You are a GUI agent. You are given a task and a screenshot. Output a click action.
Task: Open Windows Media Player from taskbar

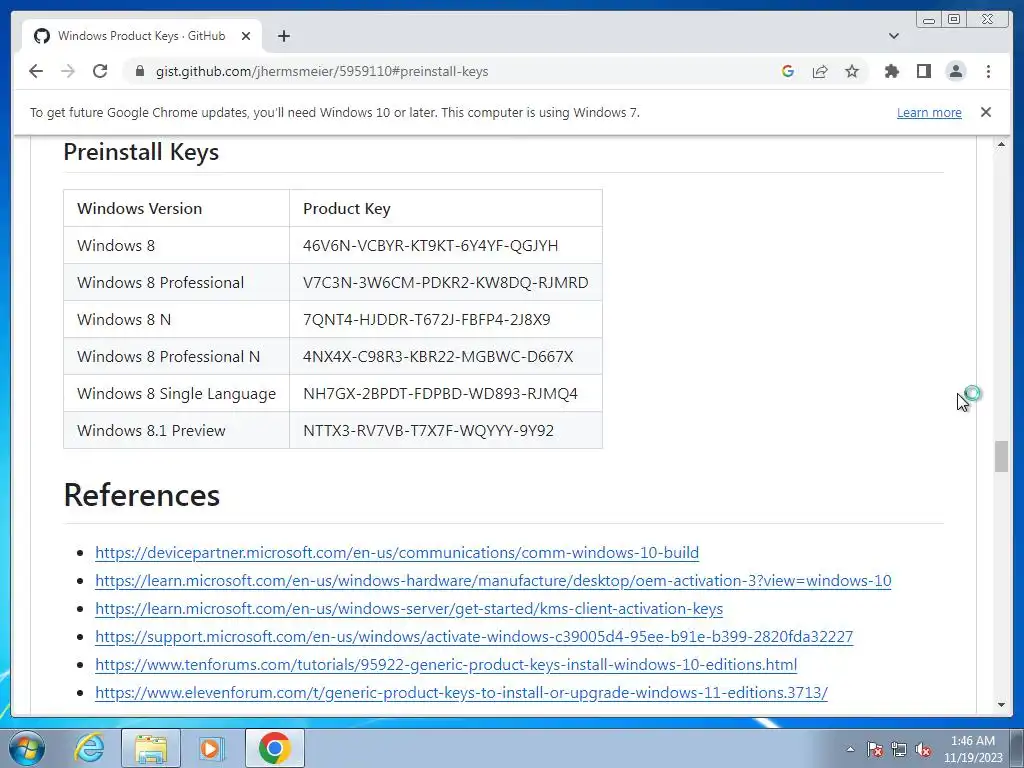pos(212,748)
